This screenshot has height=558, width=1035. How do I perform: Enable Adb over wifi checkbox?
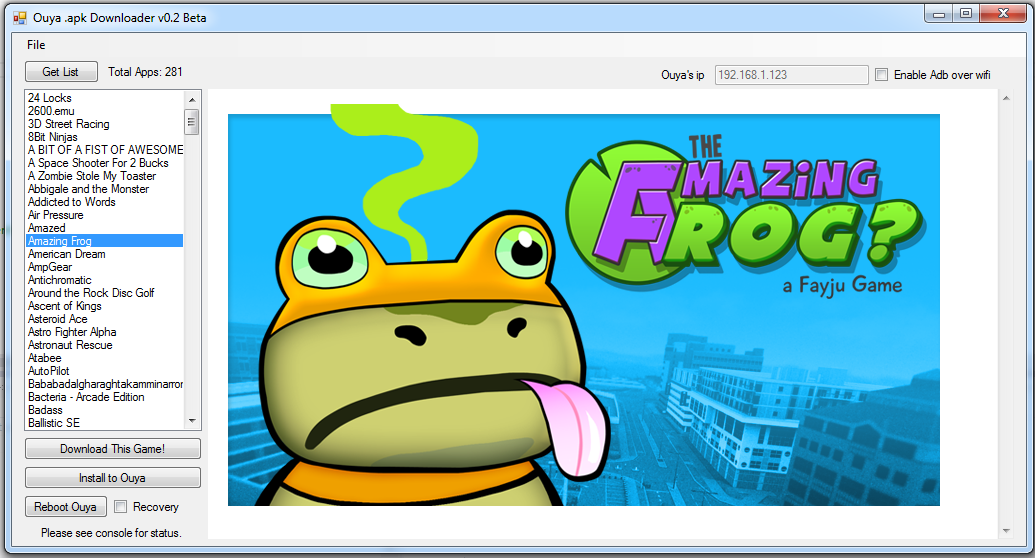[881, 75]
